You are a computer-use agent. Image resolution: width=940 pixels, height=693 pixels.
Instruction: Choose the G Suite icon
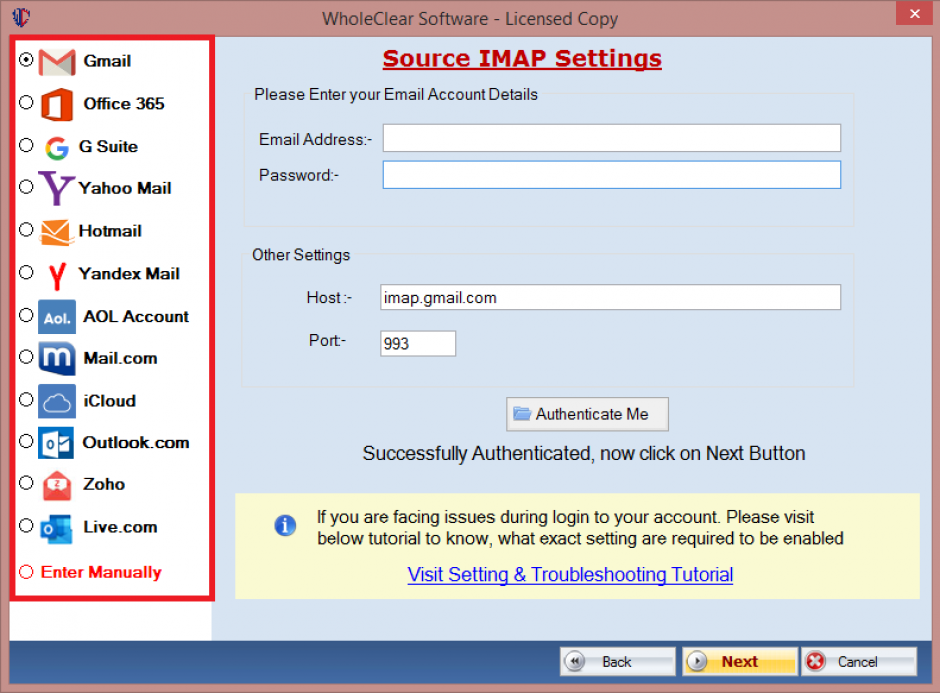coord(56,146)
